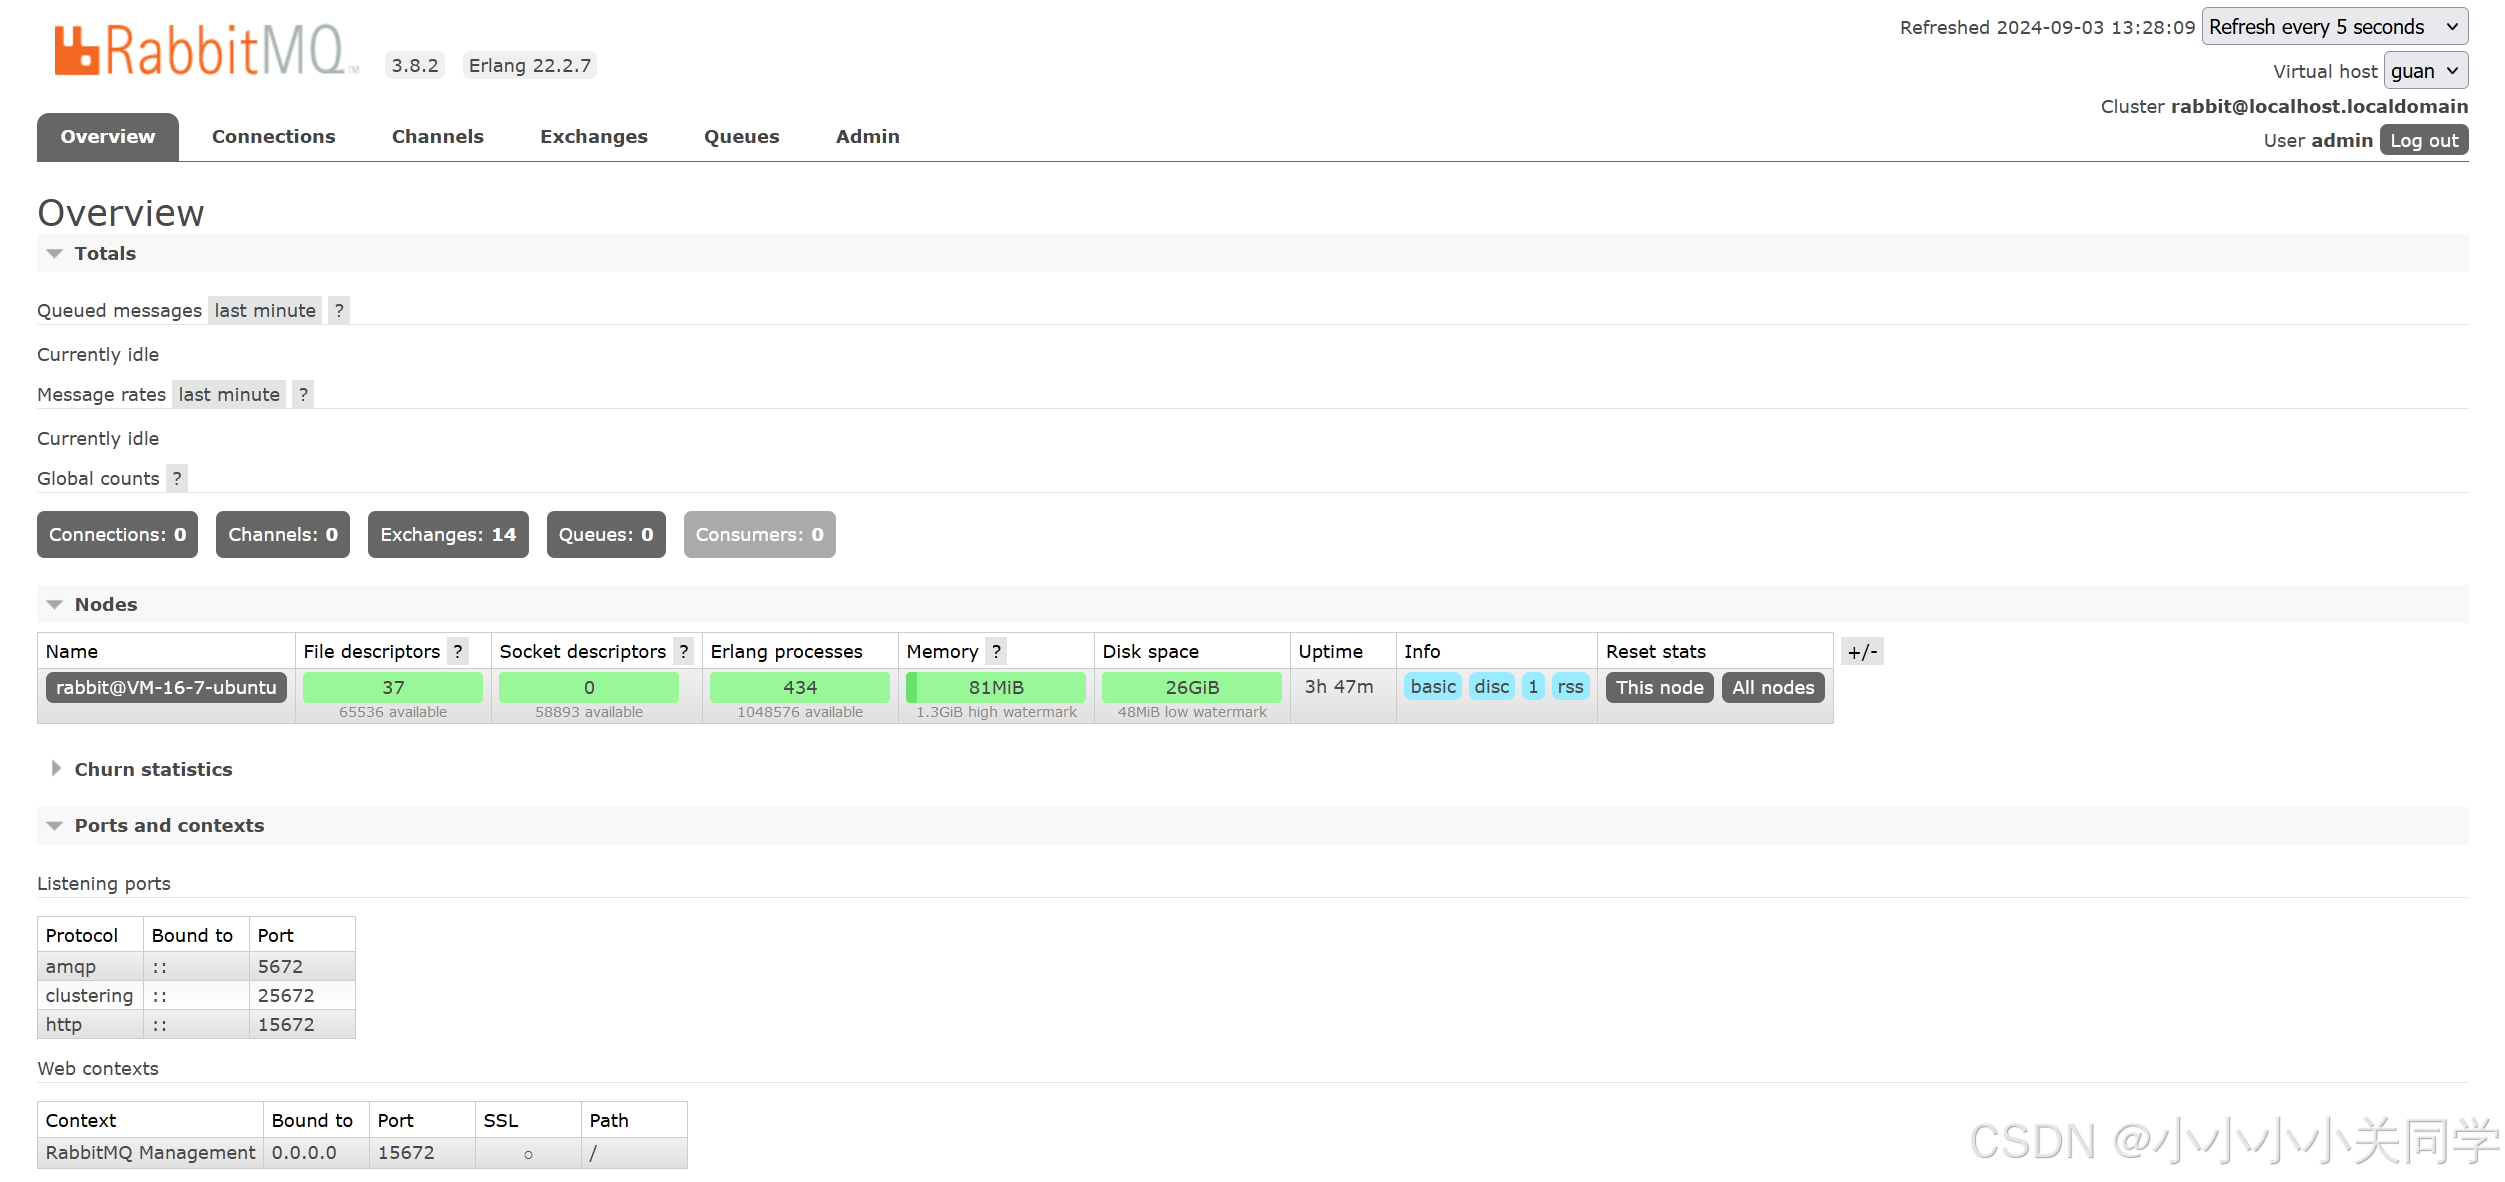Click the rss info tag
This screenshot has width=2505, height=1182.
pos(1570,687)
